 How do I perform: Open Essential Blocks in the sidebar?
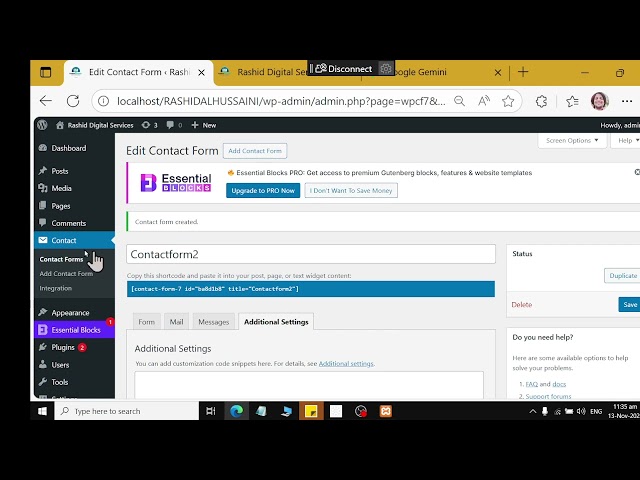click(x=76, y=330)
